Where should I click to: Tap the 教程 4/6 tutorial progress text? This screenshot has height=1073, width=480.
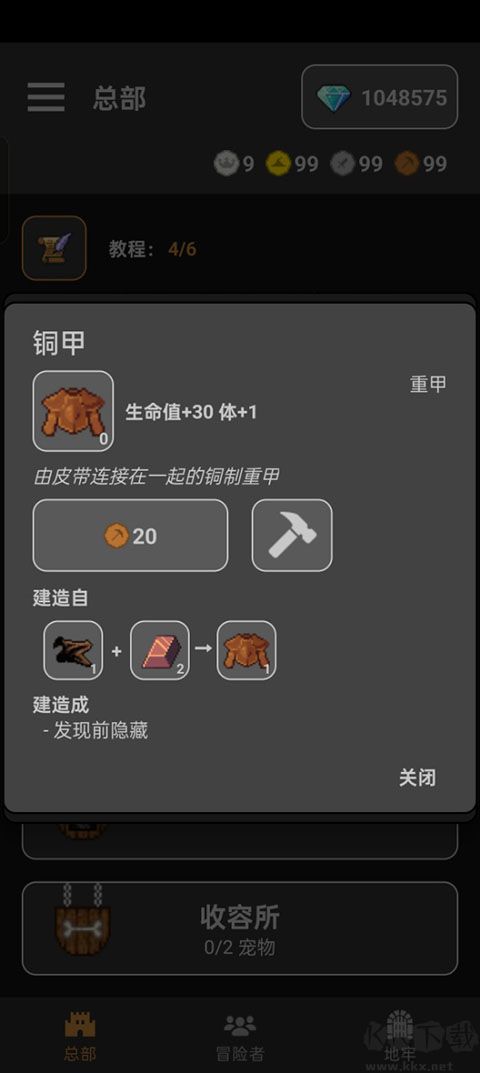point(152,248)
